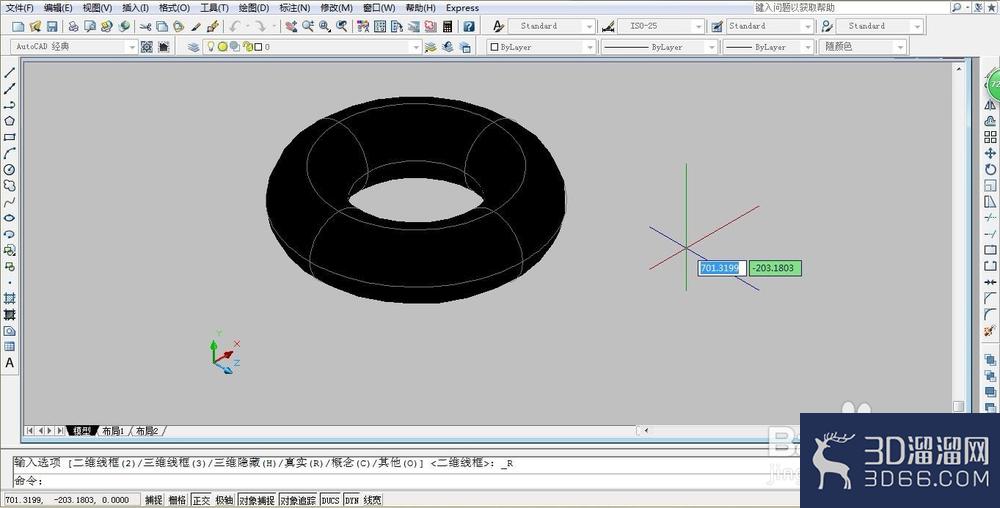Image resolution: width=1000 pixels, height=508 pixels.
Task: Toggle DYN dynamic input button
Action: click(351, 500)
